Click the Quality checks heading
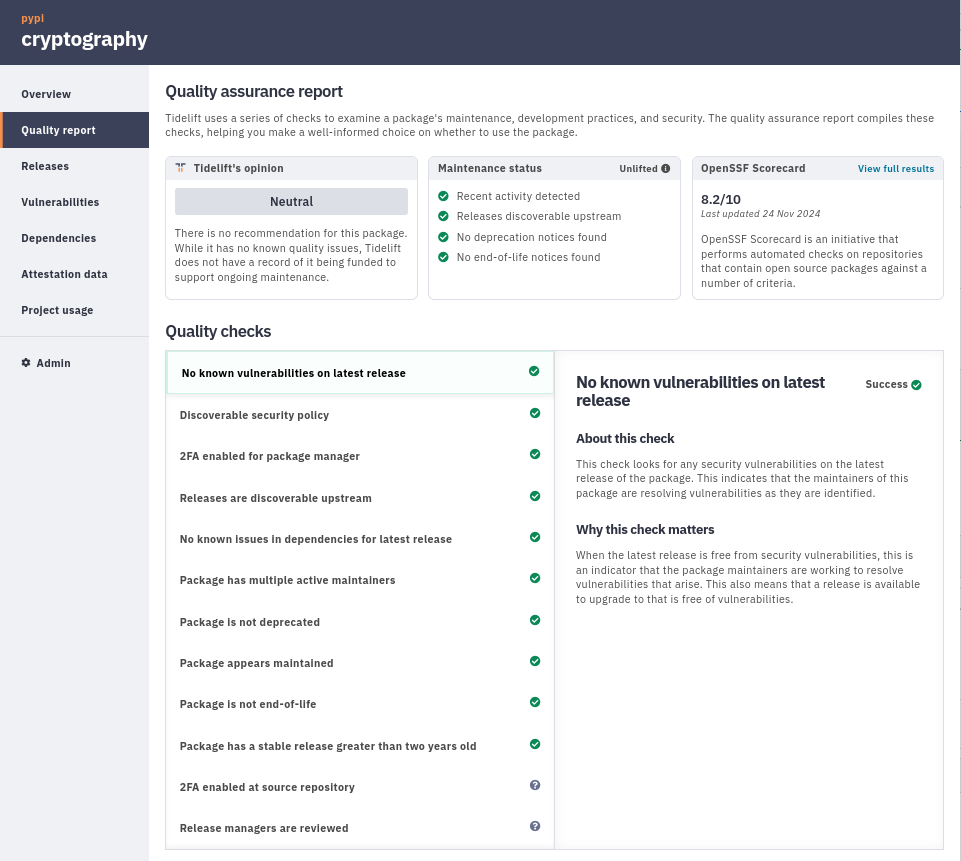The height and width of the screenshot is (861, 961). [x=218, y=332]
